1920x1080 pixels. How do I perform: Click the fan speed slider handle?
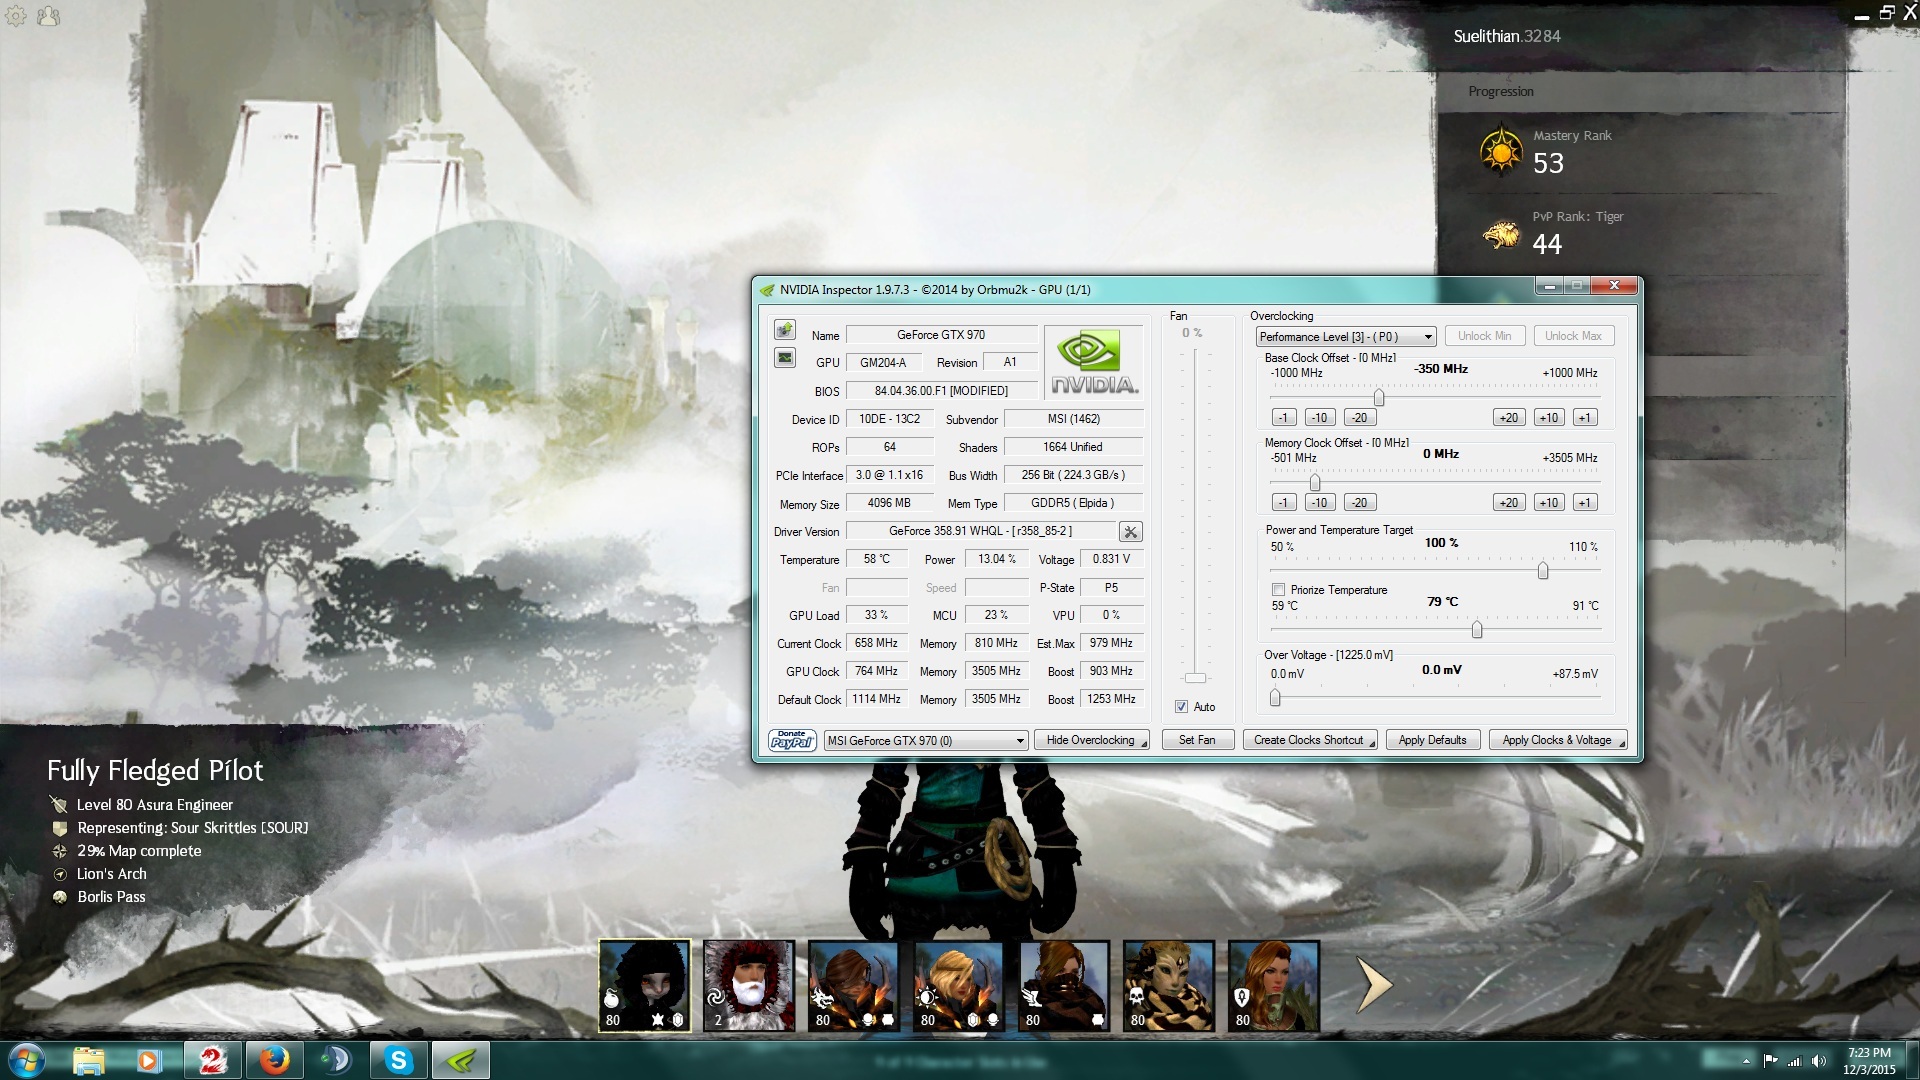click(1195, 678)
